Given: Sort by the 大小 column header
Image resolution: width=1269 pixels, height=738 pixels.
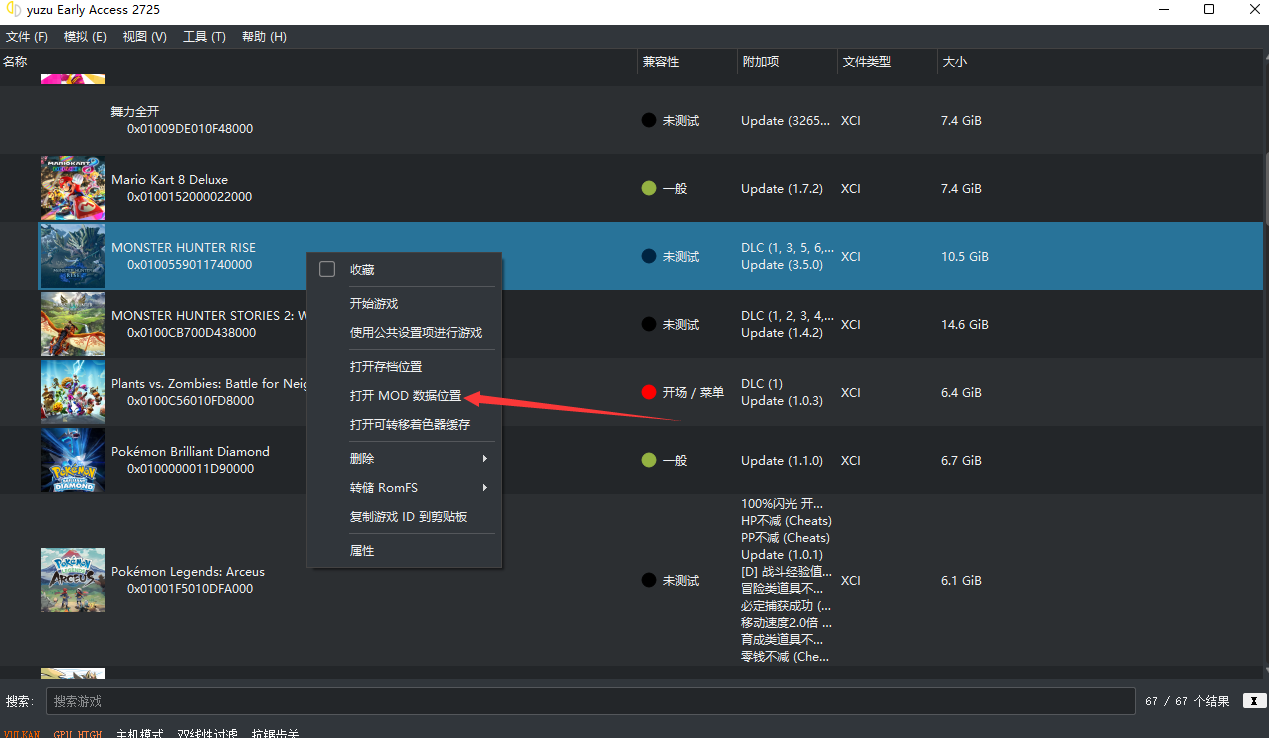Looking at the screenshot, I should point(1099,61).
